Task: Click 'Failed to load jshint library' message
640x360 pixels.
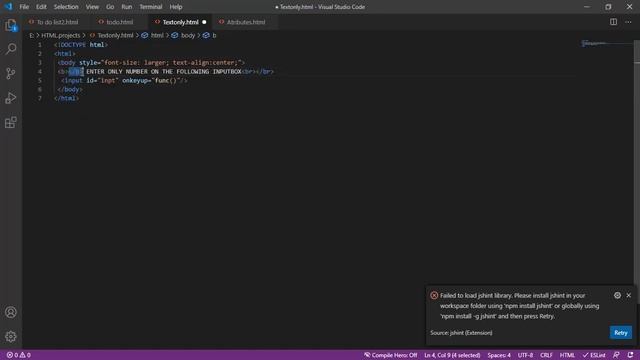Action: click(x=520, y=306)
